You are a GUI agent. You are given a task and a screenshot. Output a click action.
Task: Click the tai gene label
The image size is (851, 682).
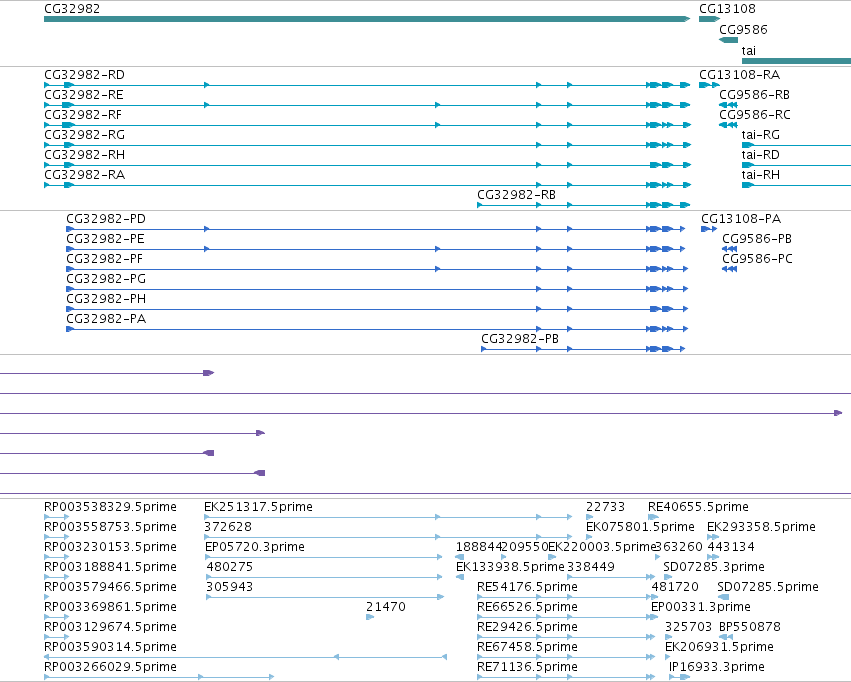[748, 51]
